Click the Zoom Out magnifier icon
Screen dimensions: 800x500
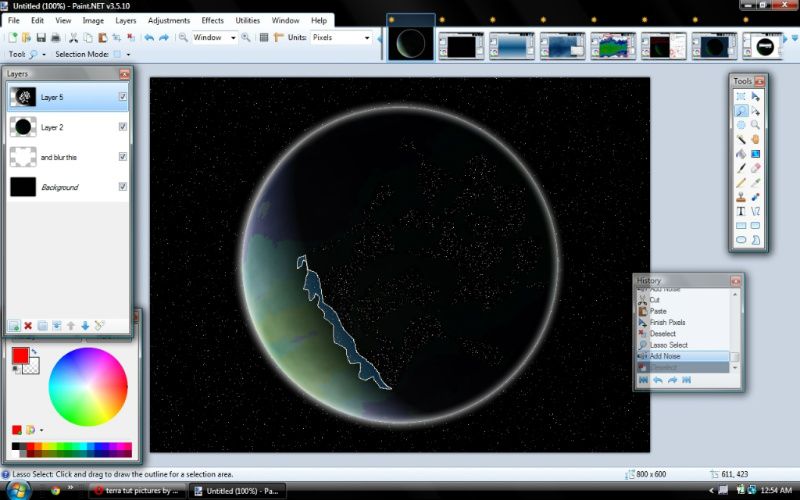[x=183, y=37]
